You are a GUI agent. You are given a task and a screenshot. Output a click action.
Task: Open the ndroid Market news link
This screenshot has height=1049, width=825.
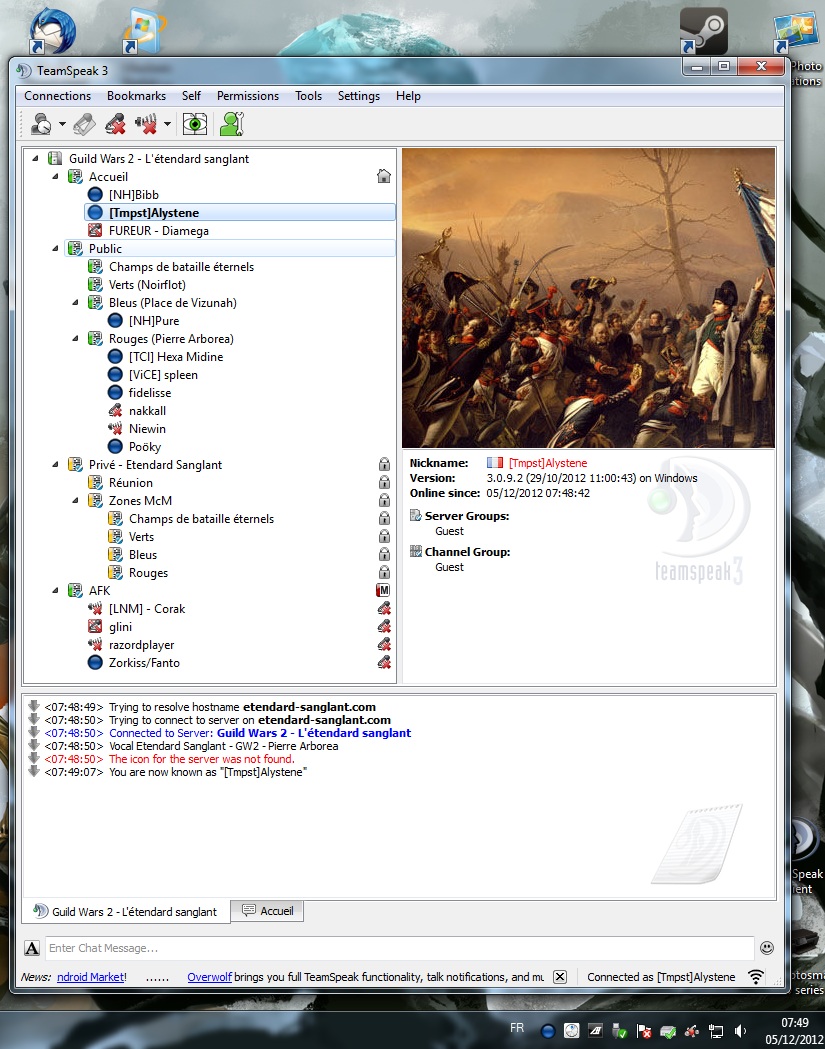point(90,977)
